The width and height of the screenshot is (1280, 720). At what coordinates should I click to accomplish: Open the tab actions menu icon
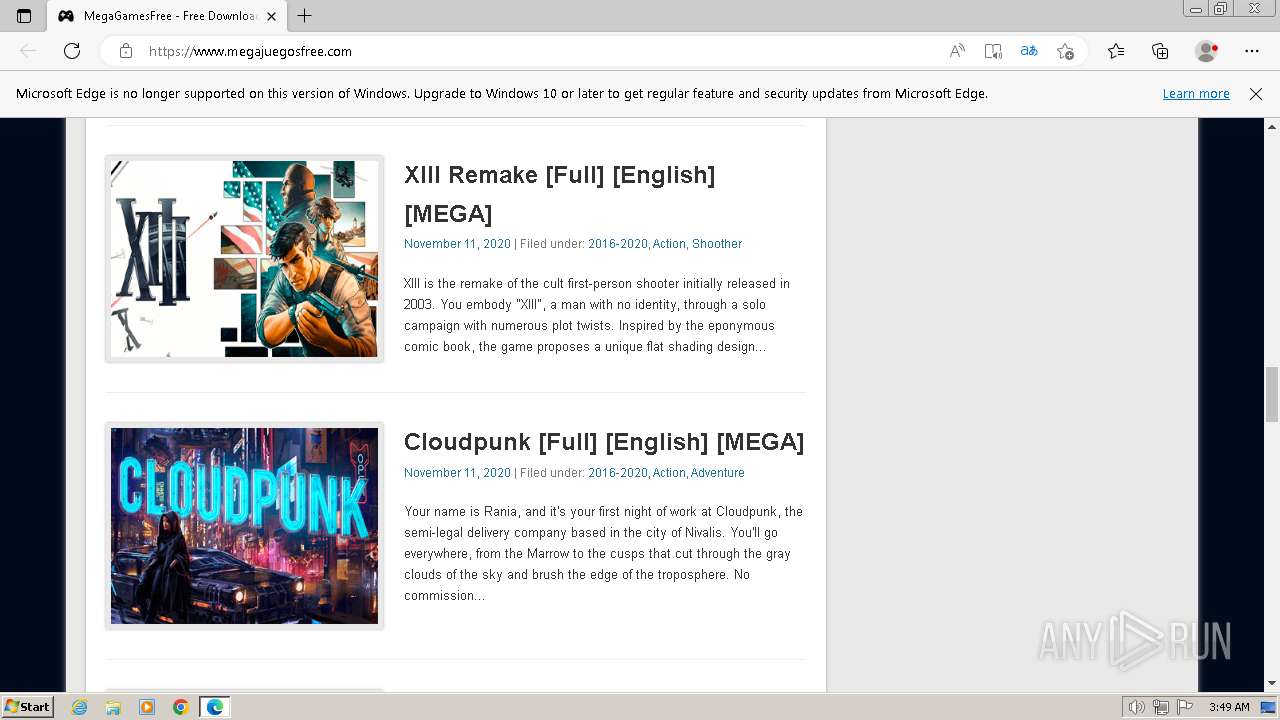pyautogui.click(x=24, y=16)
